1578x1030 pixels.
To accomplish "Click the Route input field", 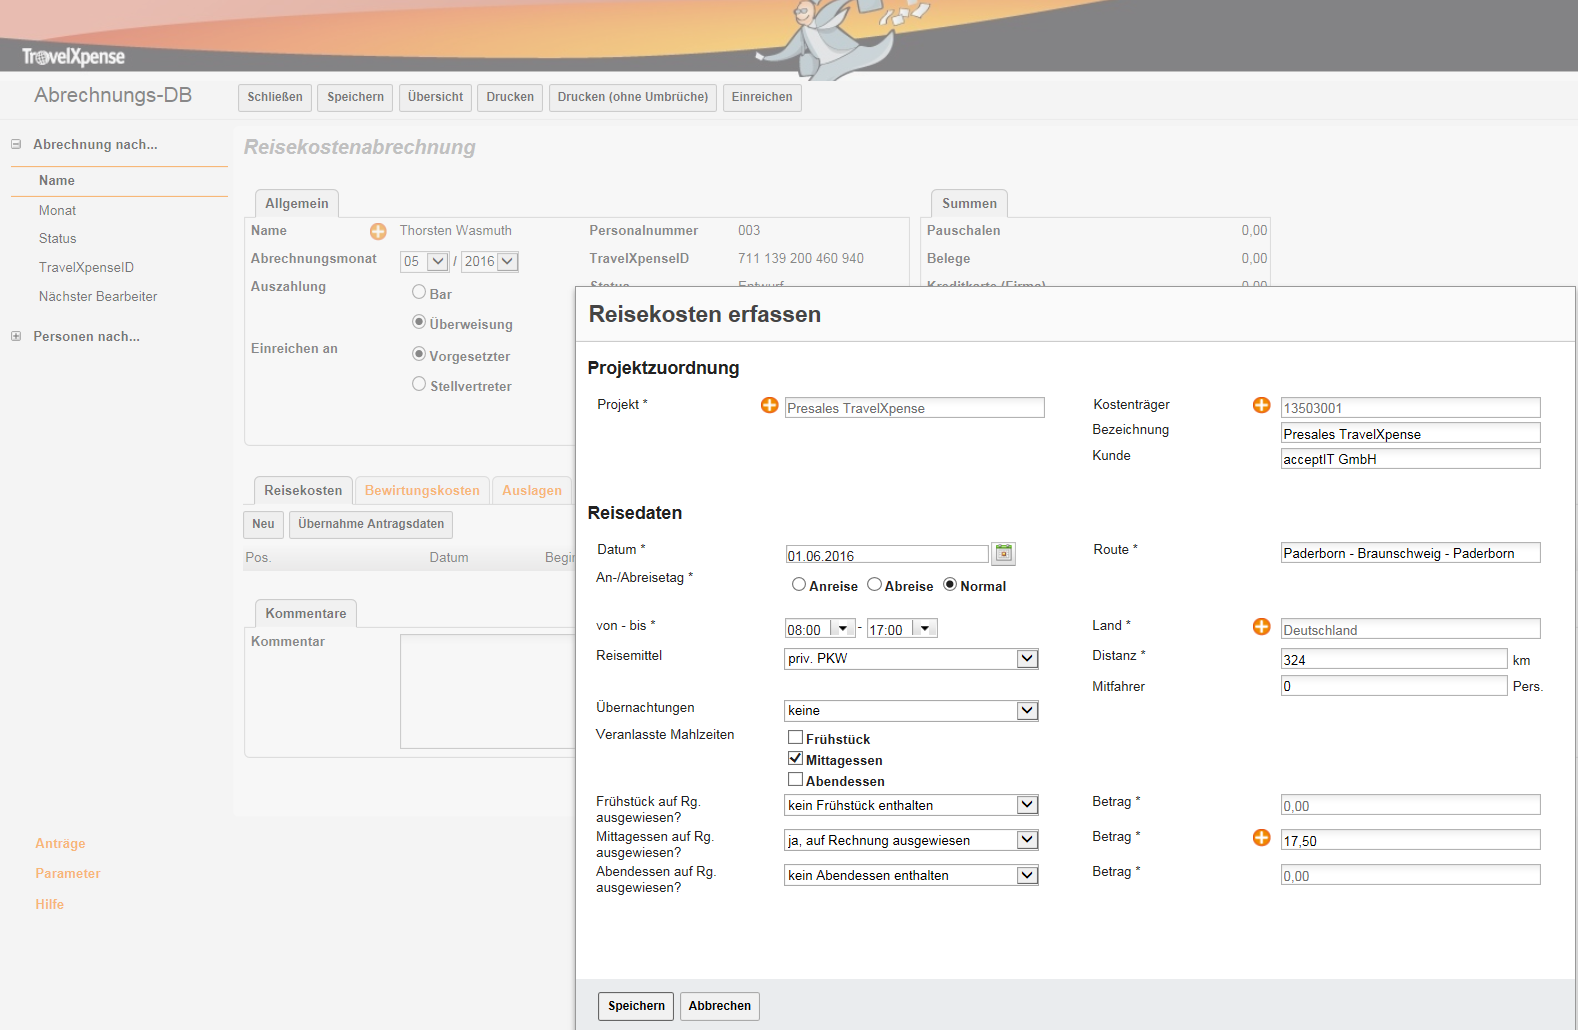I will click(1411, 553).
